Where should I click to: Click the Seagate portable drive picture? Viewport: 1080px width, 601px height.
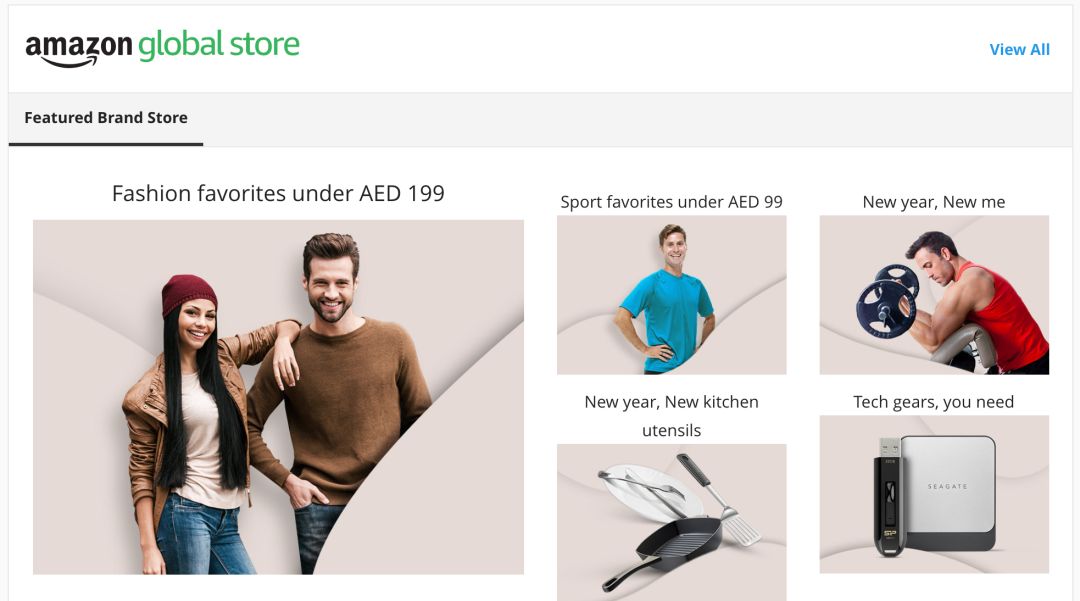[949, 492]
